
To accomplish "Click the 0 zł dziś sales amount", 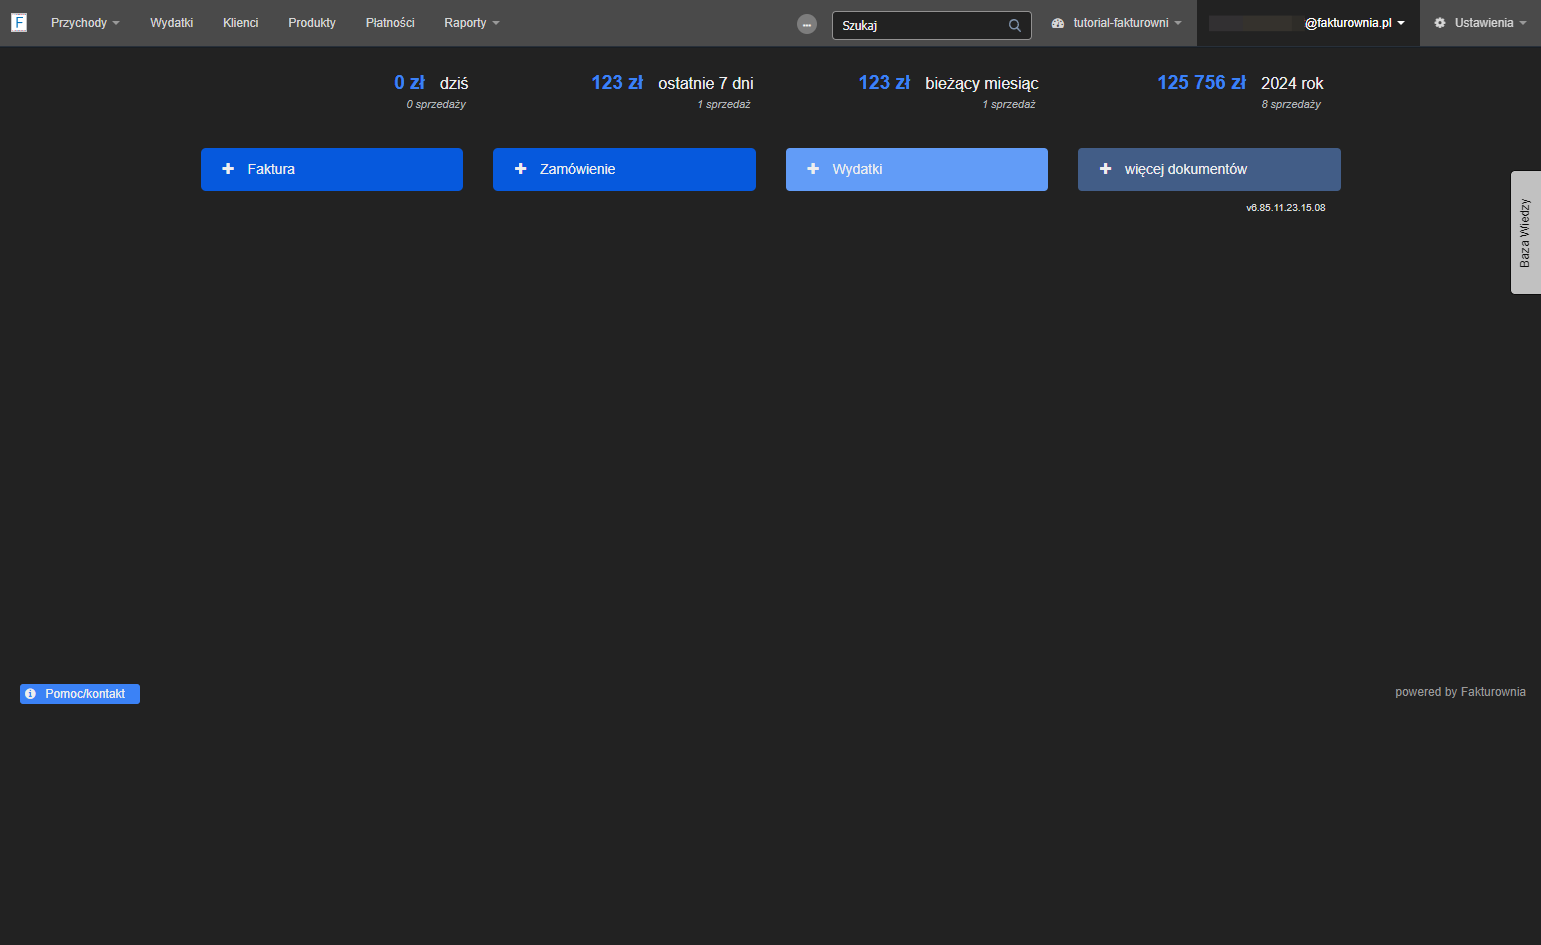I will [409, 83].
